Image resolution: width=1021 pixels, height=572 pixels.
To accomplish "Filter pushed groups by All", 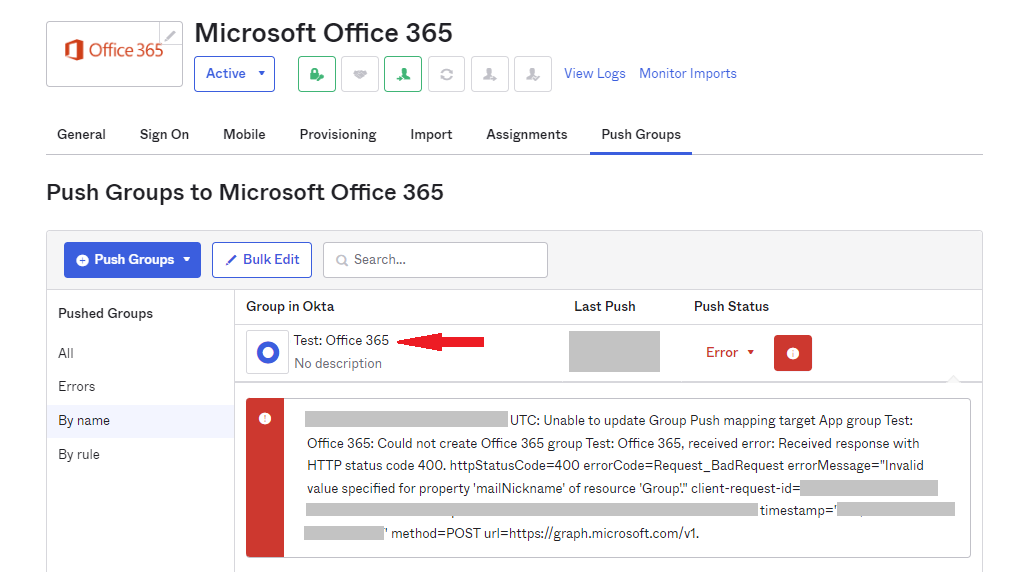I will click(x=66, y=353).
